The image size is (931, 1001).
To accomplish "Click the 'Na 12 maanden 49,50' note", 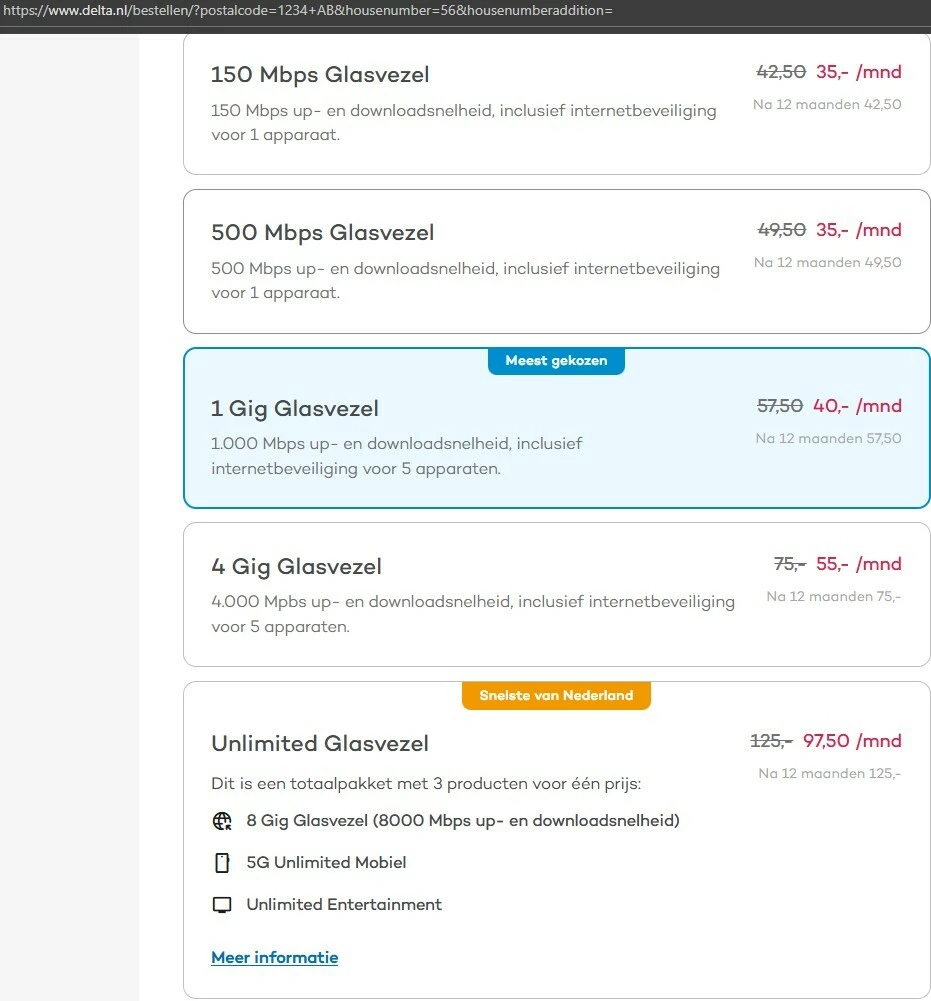I will coord(827,262).
